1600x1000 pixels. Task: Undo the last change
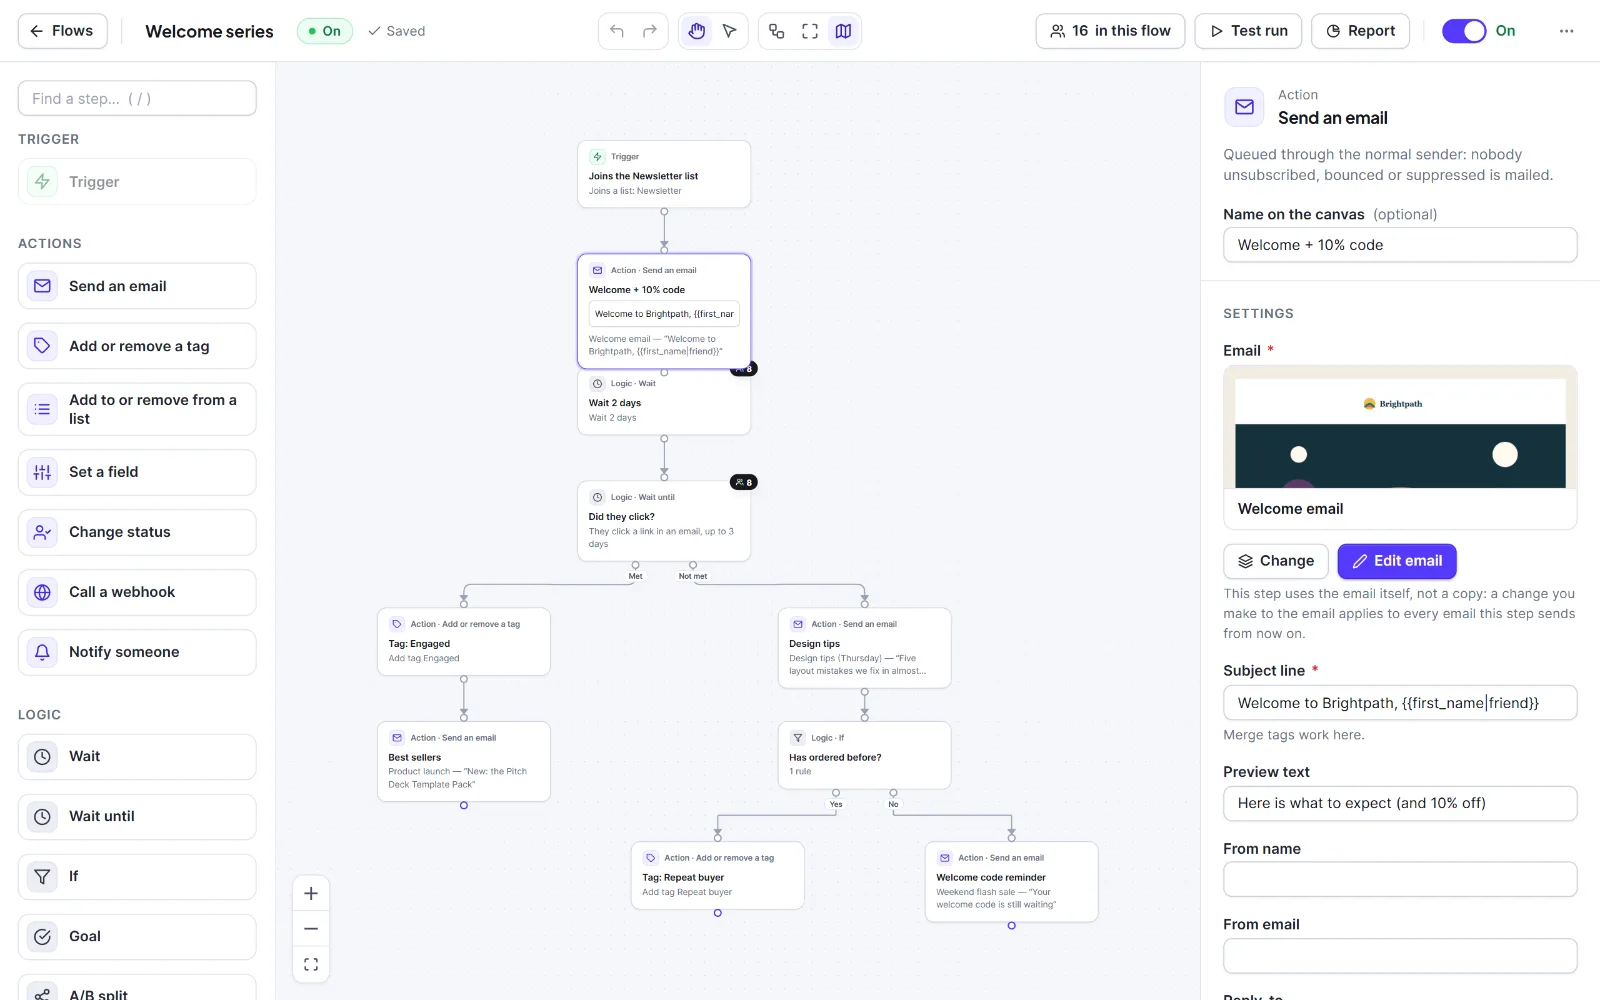click(x=617, y=31)
